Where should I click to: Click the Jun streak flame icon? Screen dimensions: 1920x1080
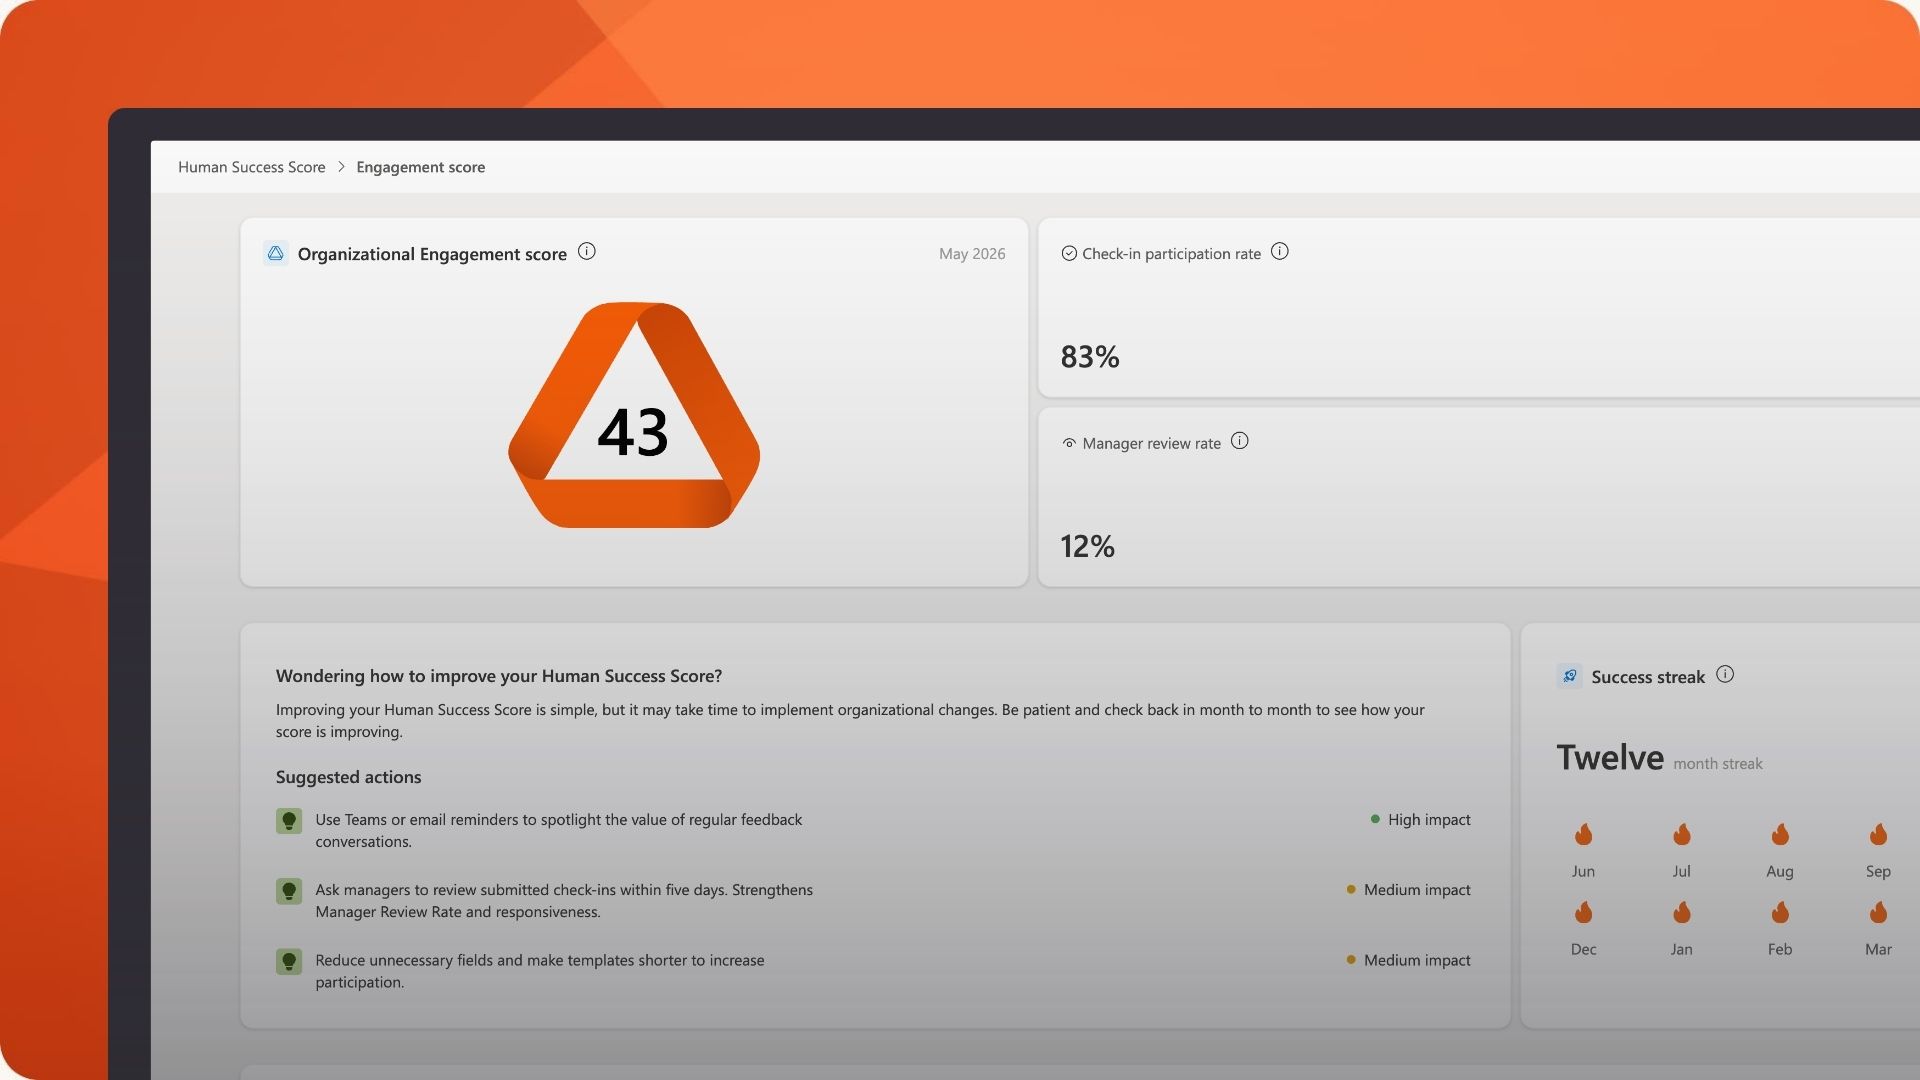[1583, 834]
